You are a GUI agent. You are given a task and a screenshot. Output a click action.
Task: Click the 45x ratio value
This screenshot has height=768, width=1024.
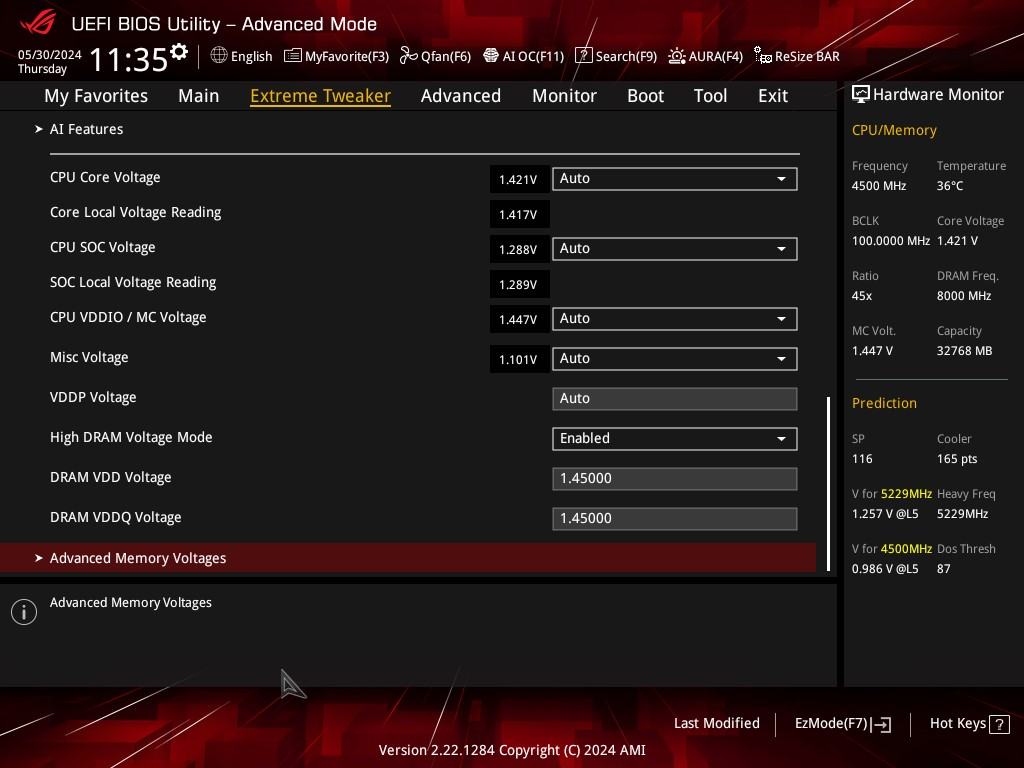pyautogui.click(x=862, y=296)
